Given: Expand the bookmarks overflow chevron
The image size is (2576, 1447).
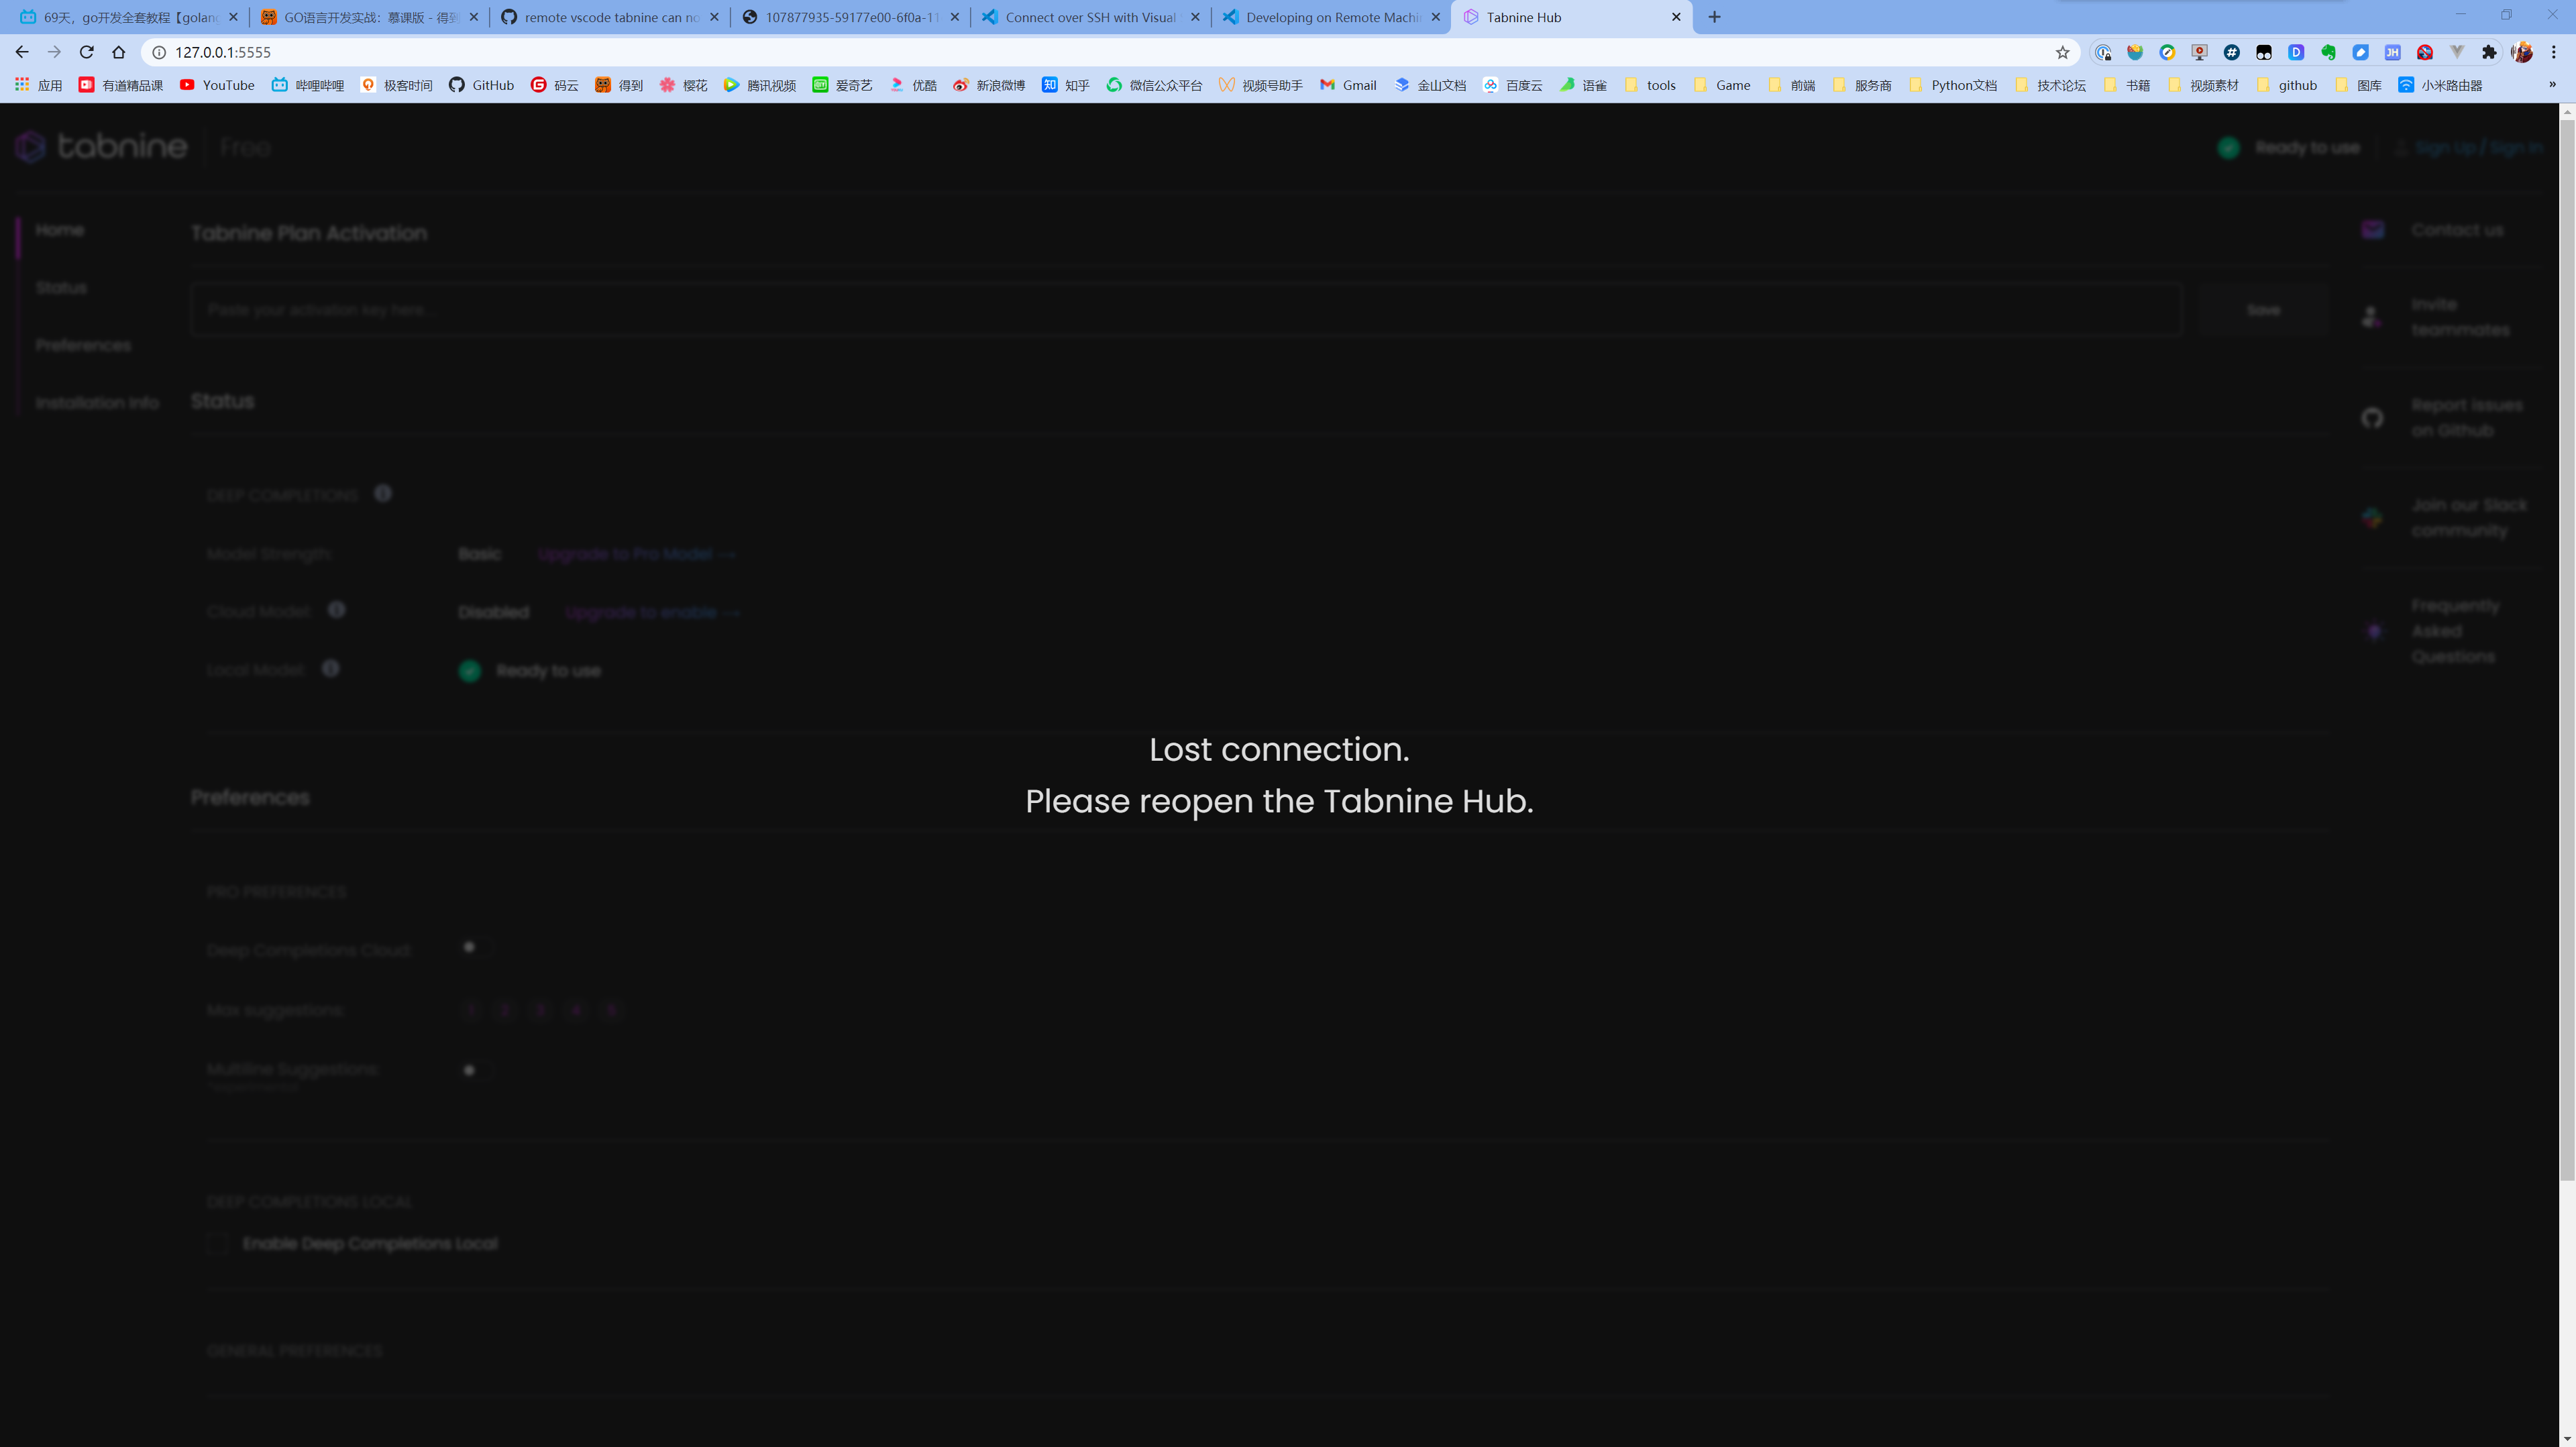Looking at the screenshot, I should [x=2553, y=85].
